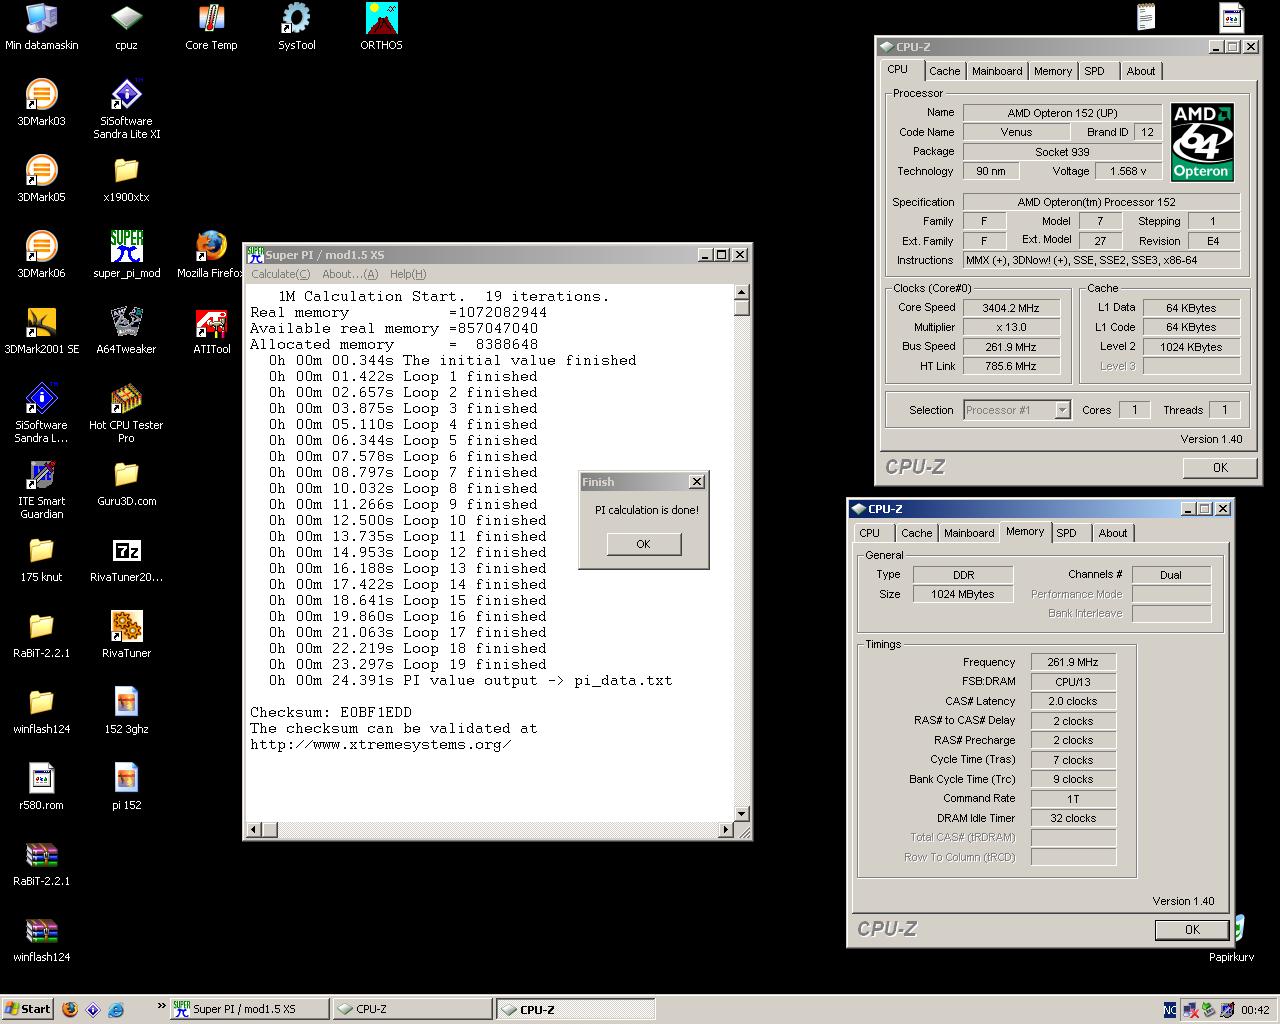Select the r580.rom file icon
Viewport: 1280px width, 1024px height.
pos(41,786)
